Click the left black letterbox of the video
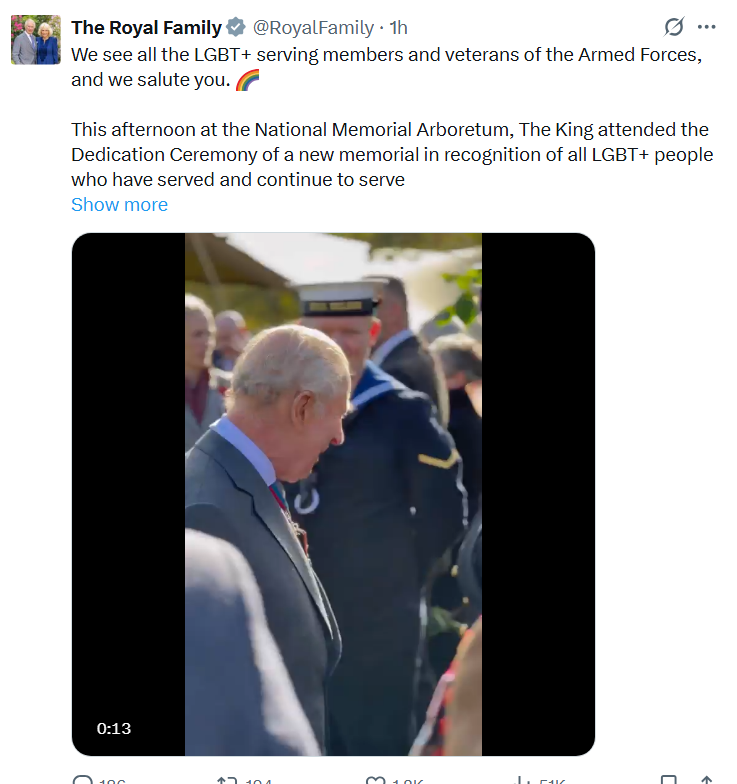Image resolution: width=737 pixels, height=784 pixels. [x=128, y=494]
